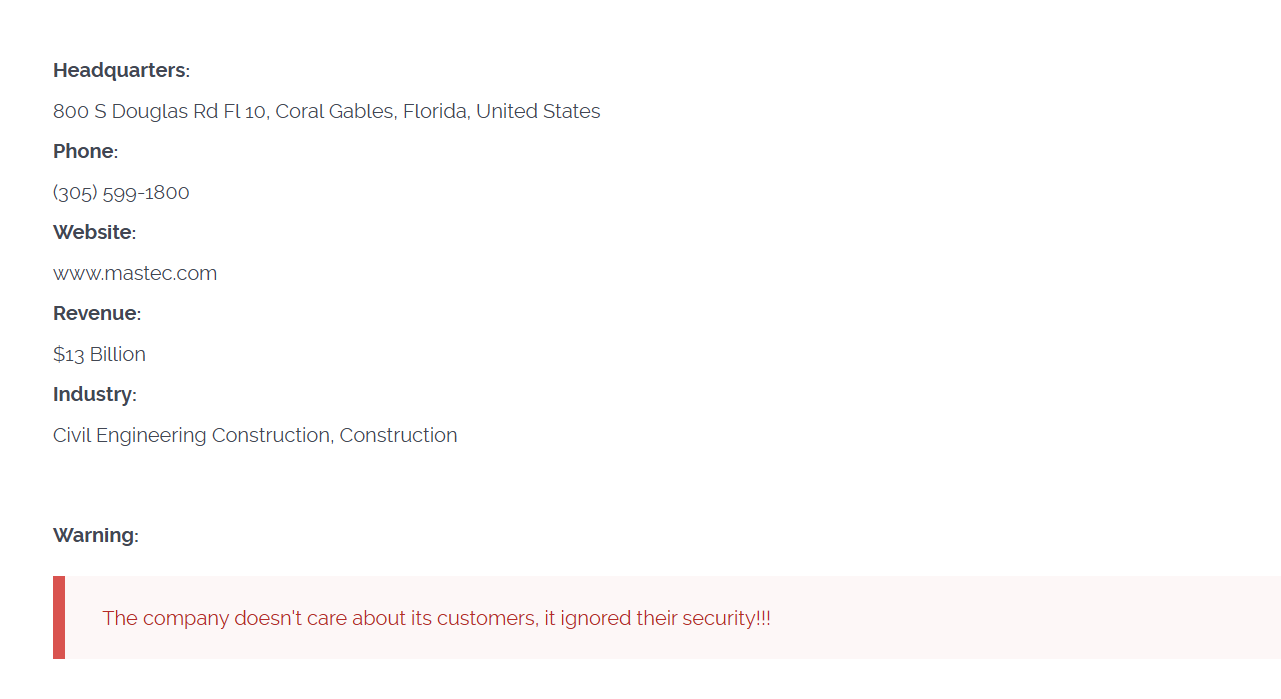Click the Website heading label
This screenshot has height=699, width=1281.
tap(92, 232)
